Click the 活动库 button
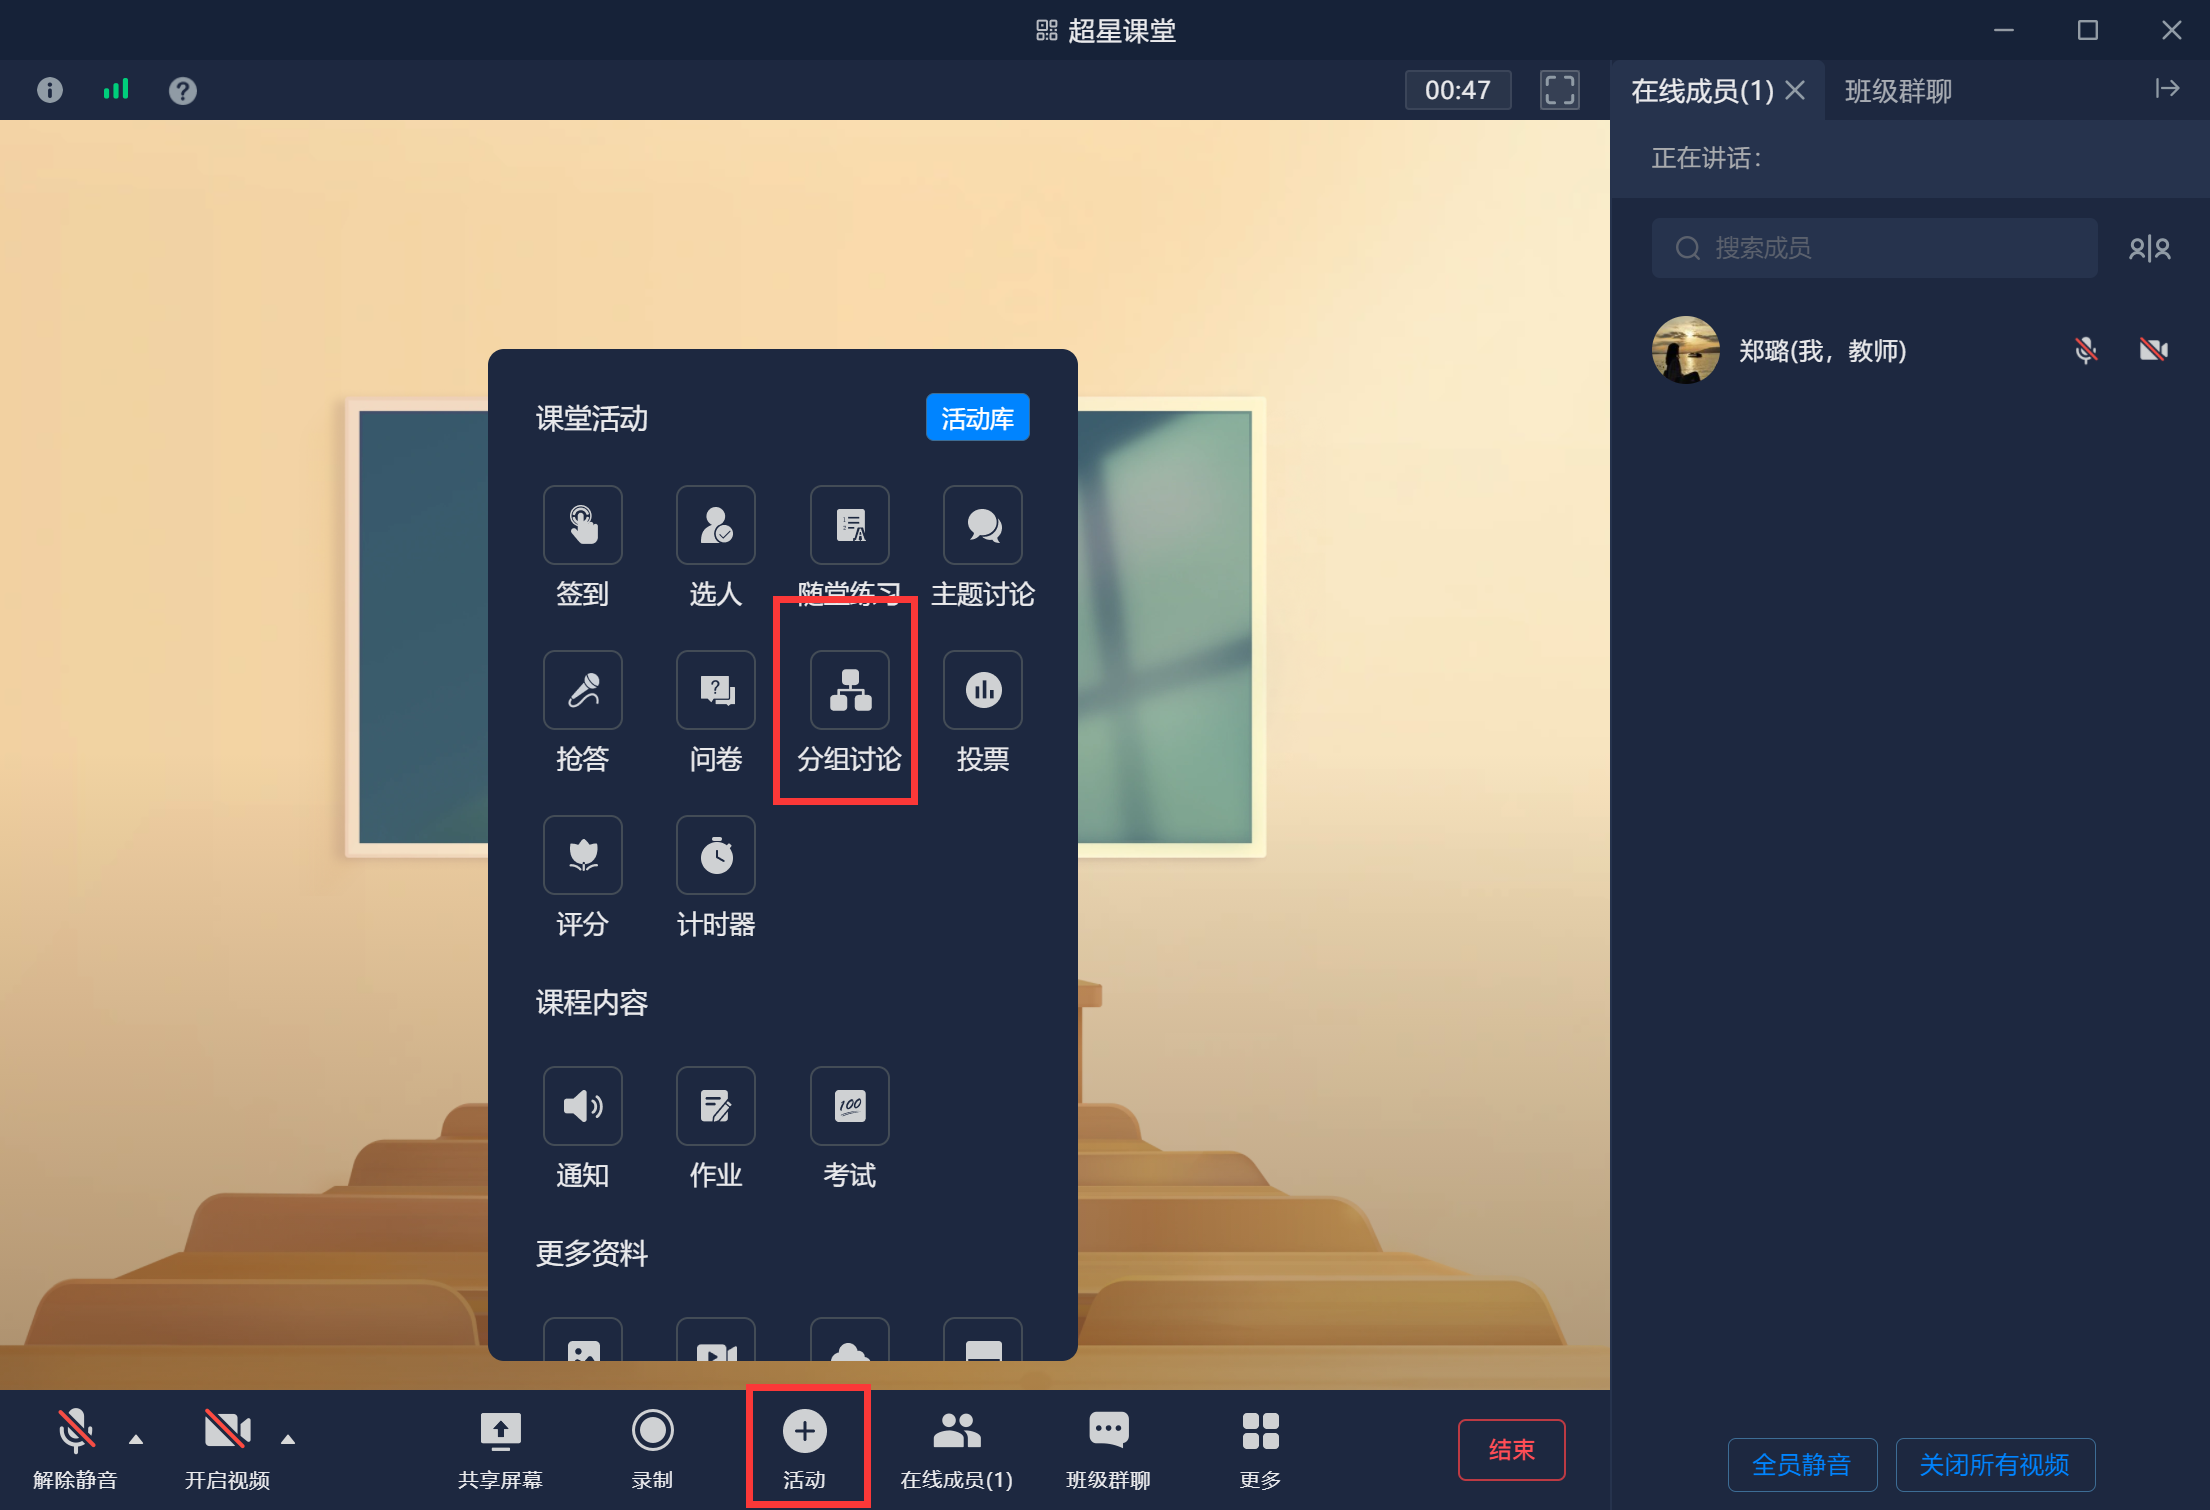This screenshot has width=2210, height=1510. pyautogui.click(x=977, y=418)
